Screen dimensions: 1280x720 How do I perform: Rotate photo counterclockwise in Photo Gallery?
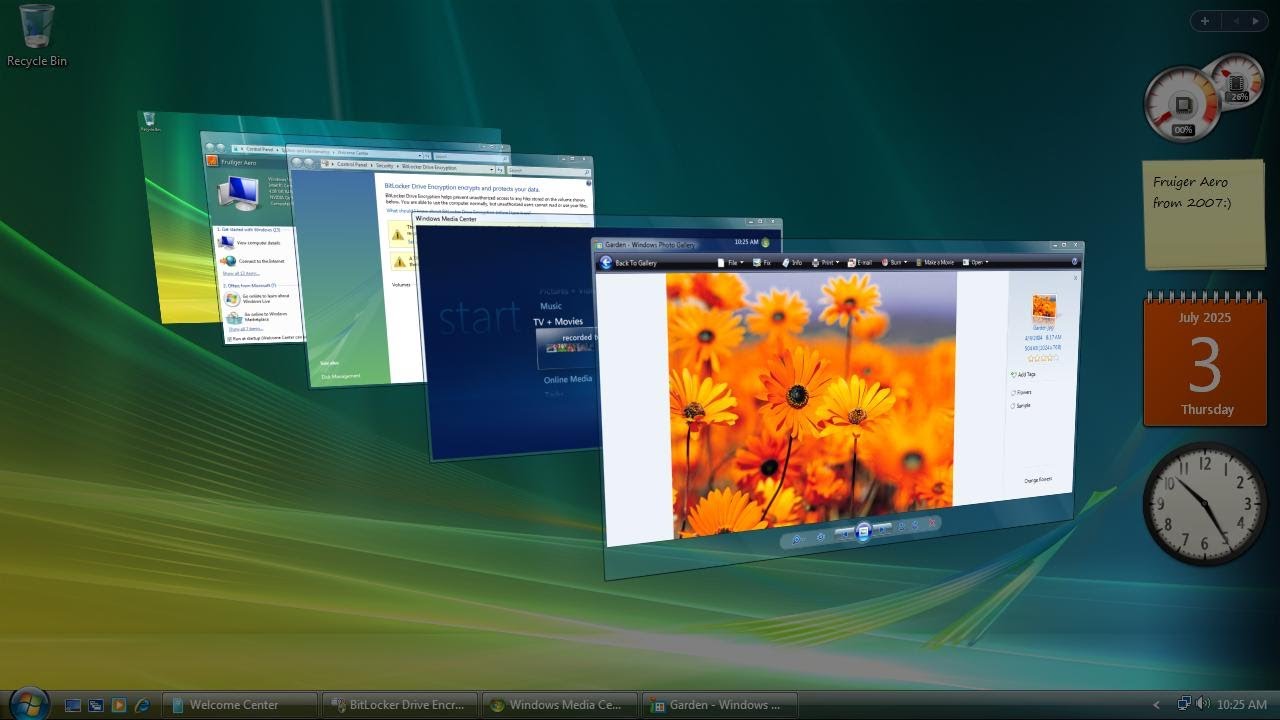point(902,526)
